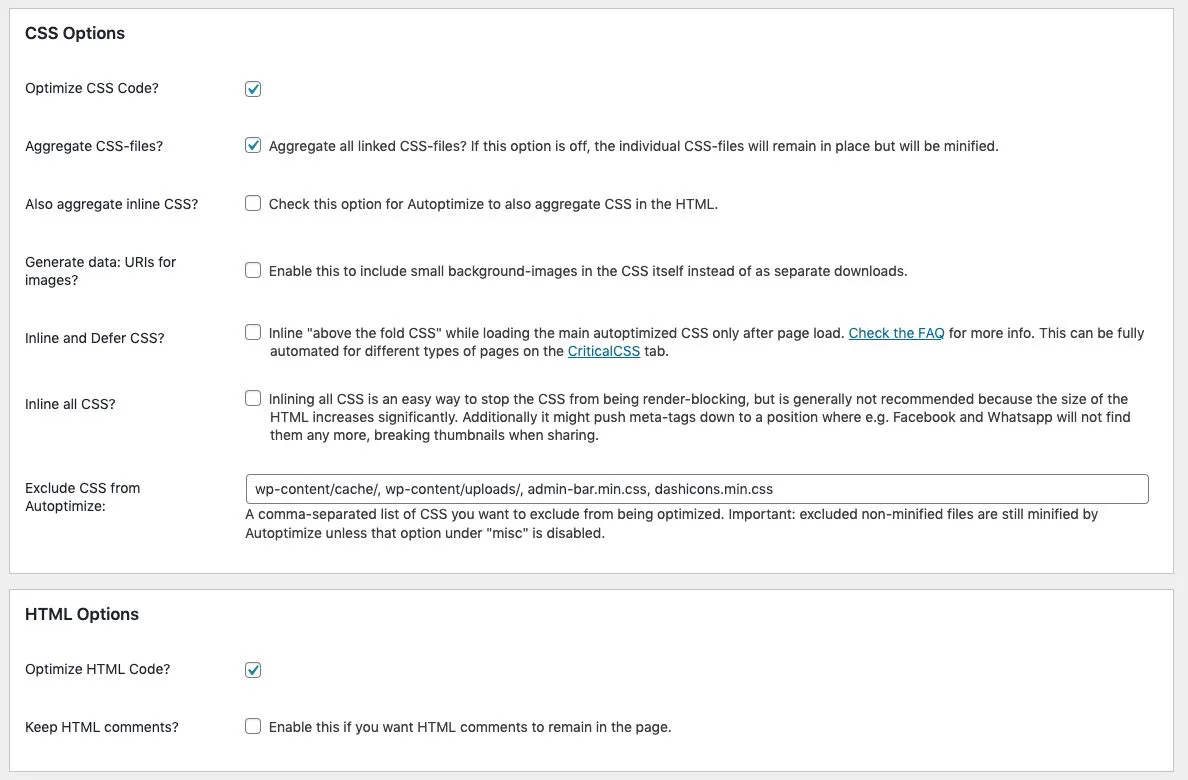Viewport: 1188px width, 780px height.
Task: Uncheck the Optimize CSS Code checkbox
Action: 253,89
